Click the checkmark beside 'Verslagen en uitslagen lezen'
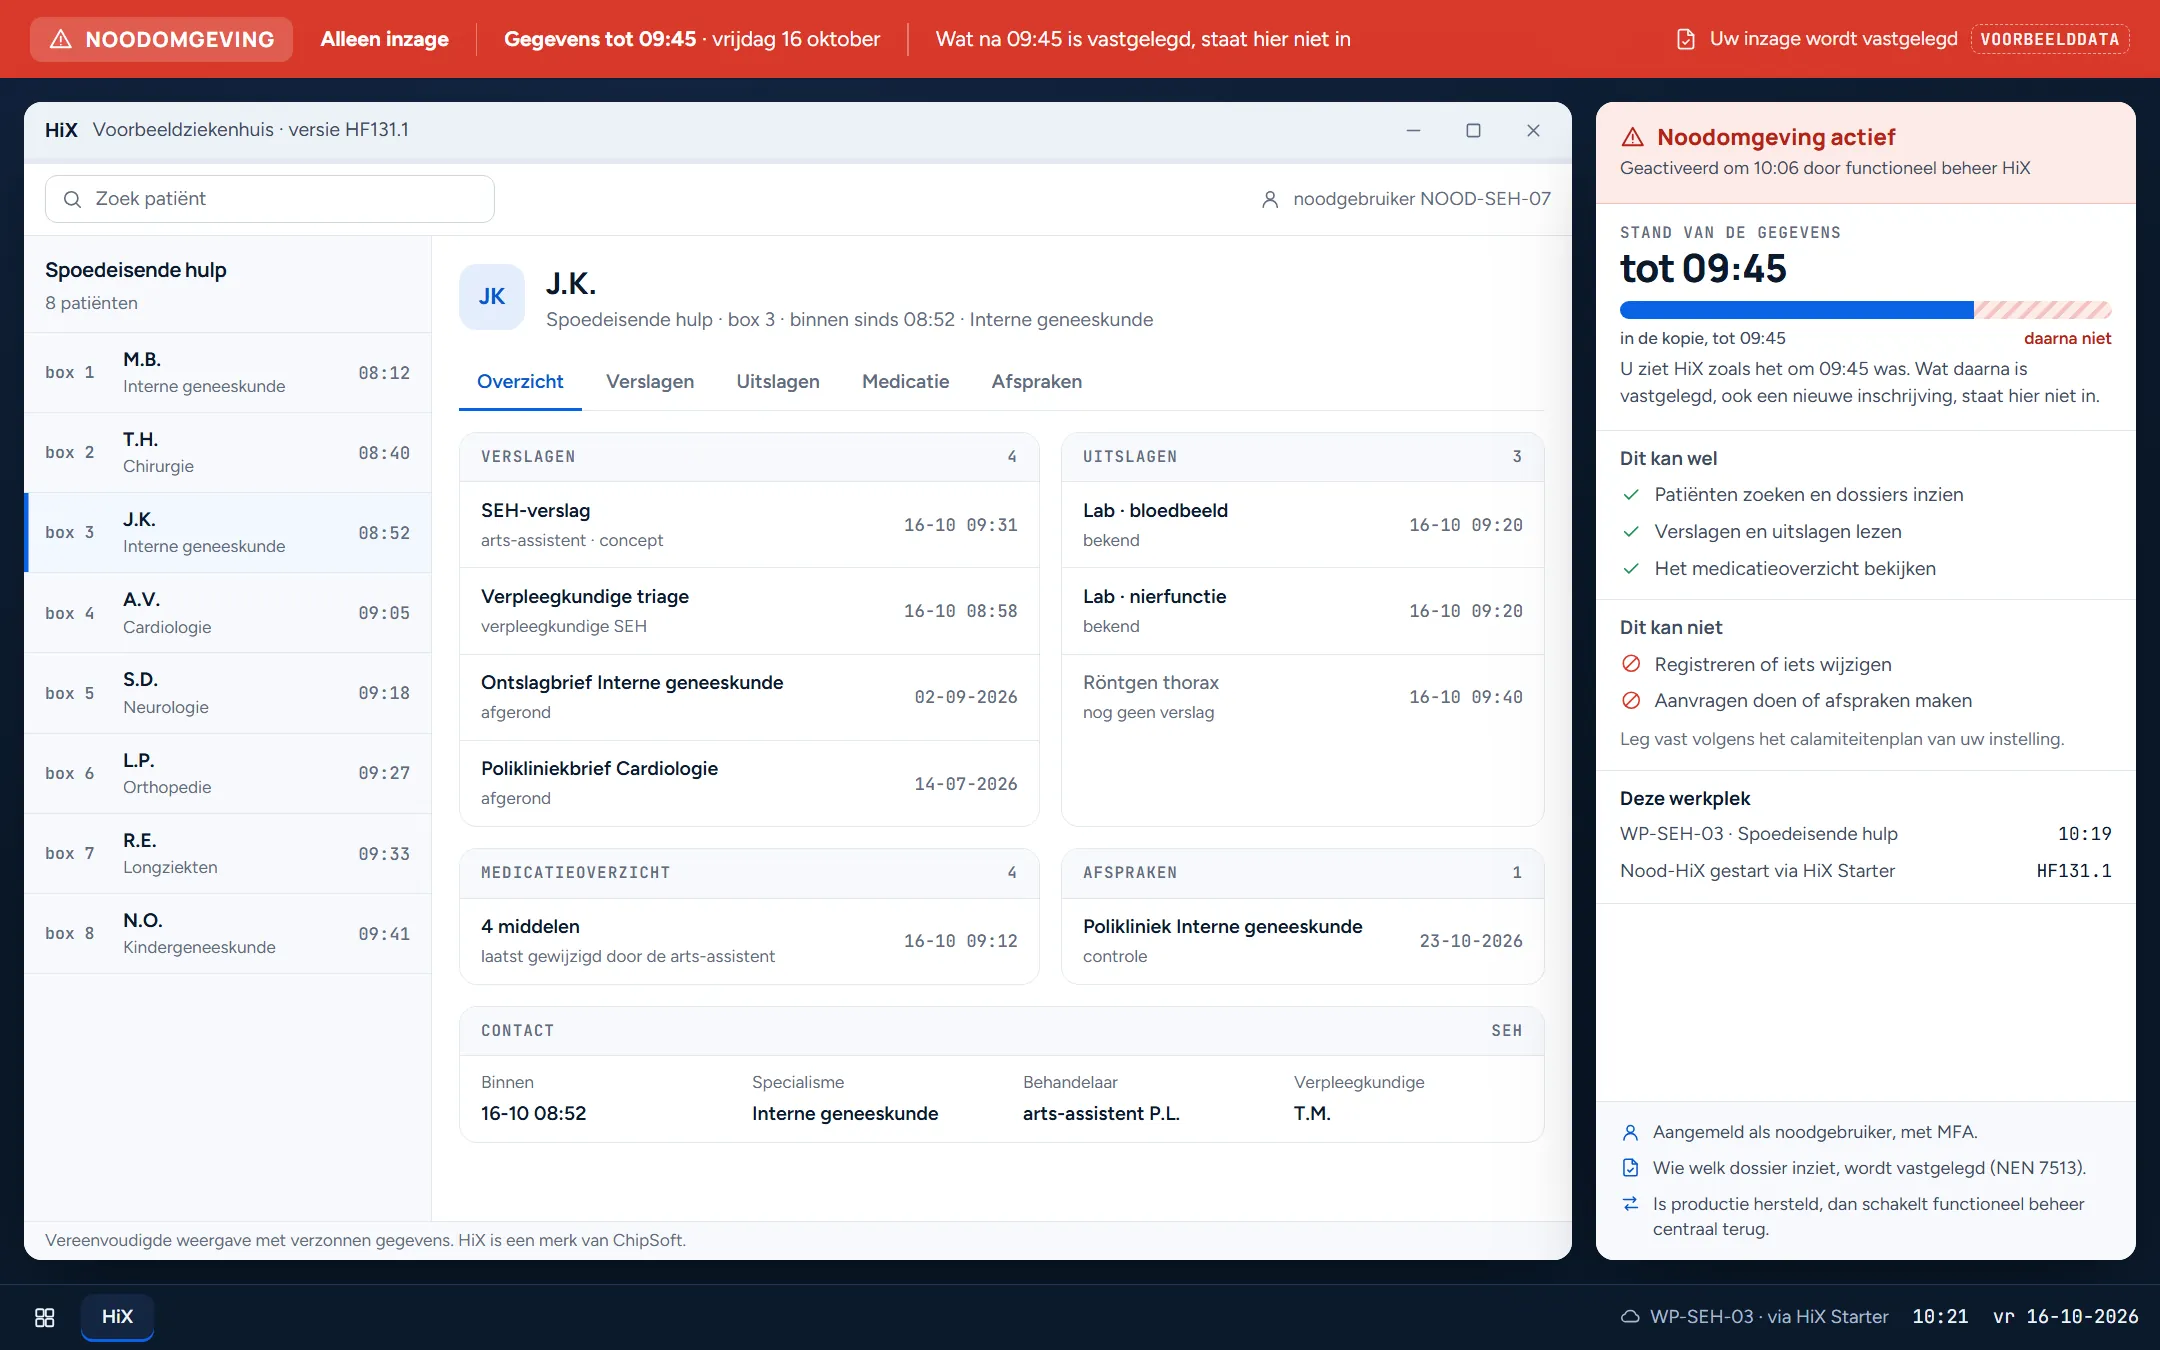Viewport: 2160px width, 1350px height. [x=1631, y=532]
